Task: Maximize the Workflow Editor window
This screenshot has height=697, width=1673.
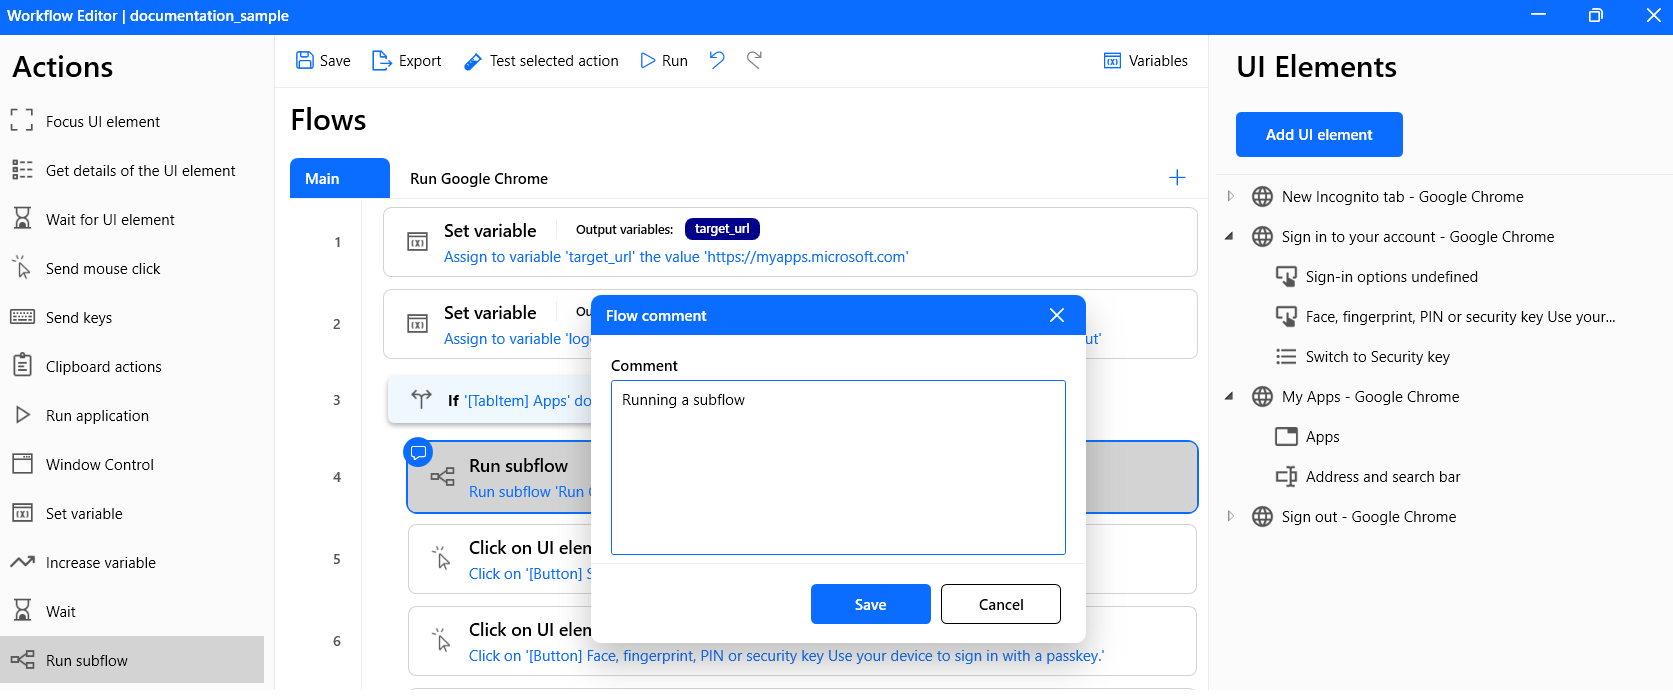Action: [x=1596, y=15]
